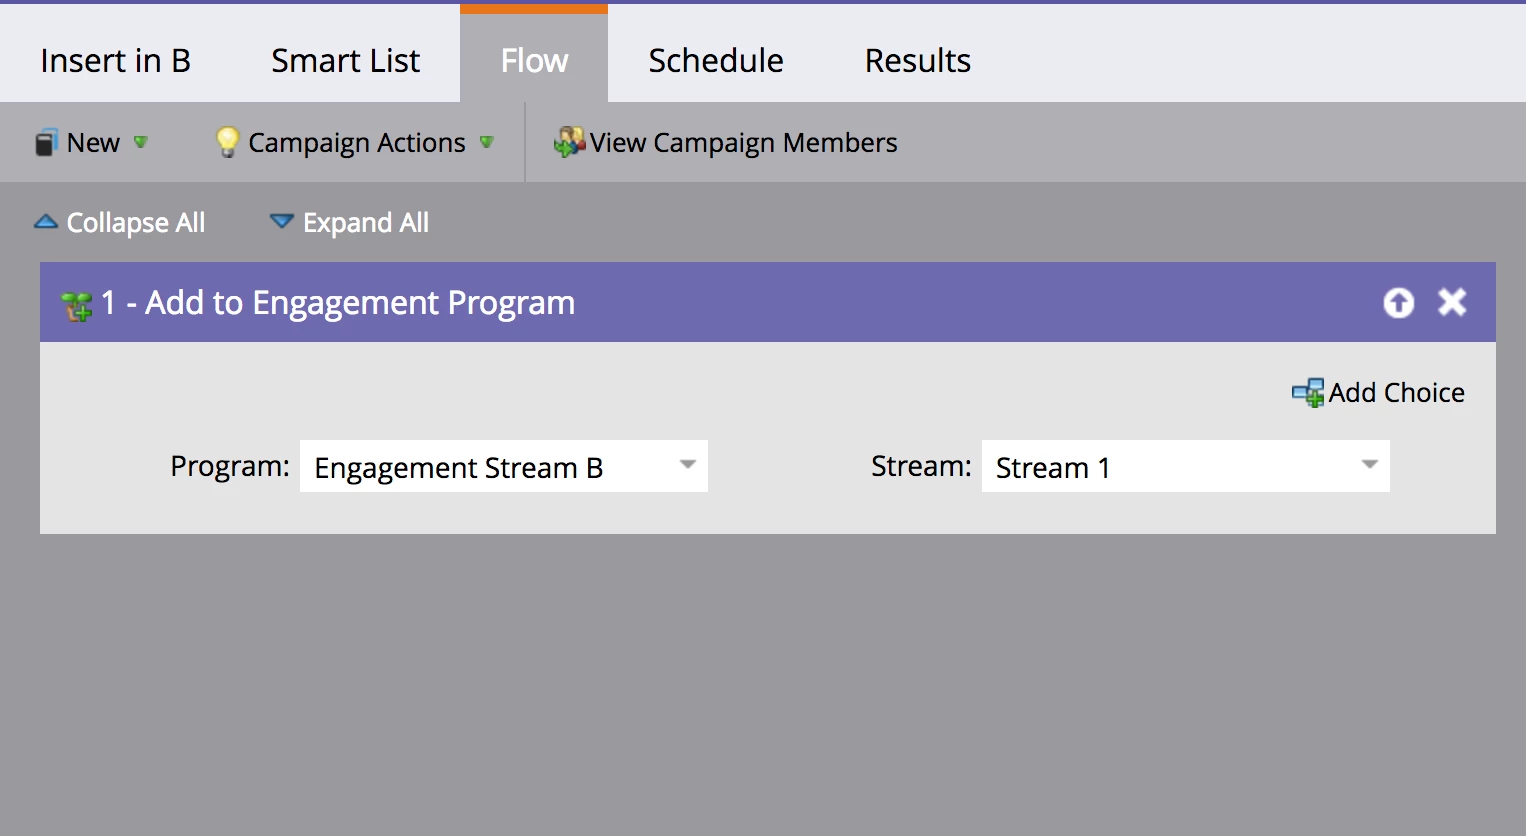Delete the flow step with X
Image resolution: width=1526 pixels, height=836 pixels.
coord(1452,302)
